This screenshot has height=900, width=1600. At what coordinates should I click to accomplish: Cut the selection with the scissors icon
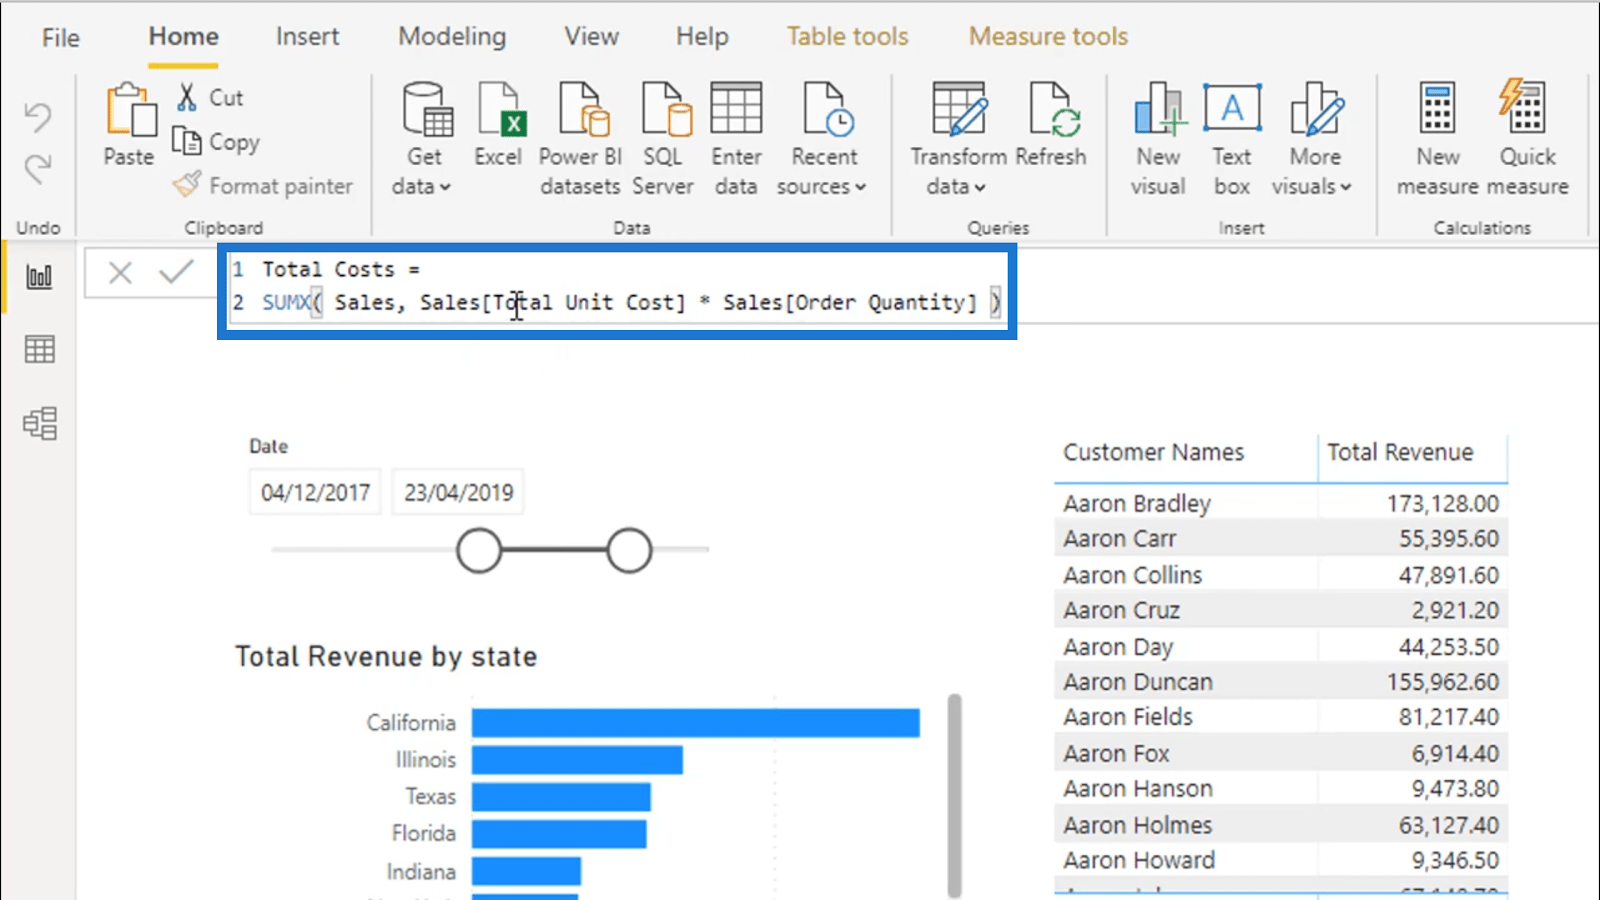pos(186,97)
